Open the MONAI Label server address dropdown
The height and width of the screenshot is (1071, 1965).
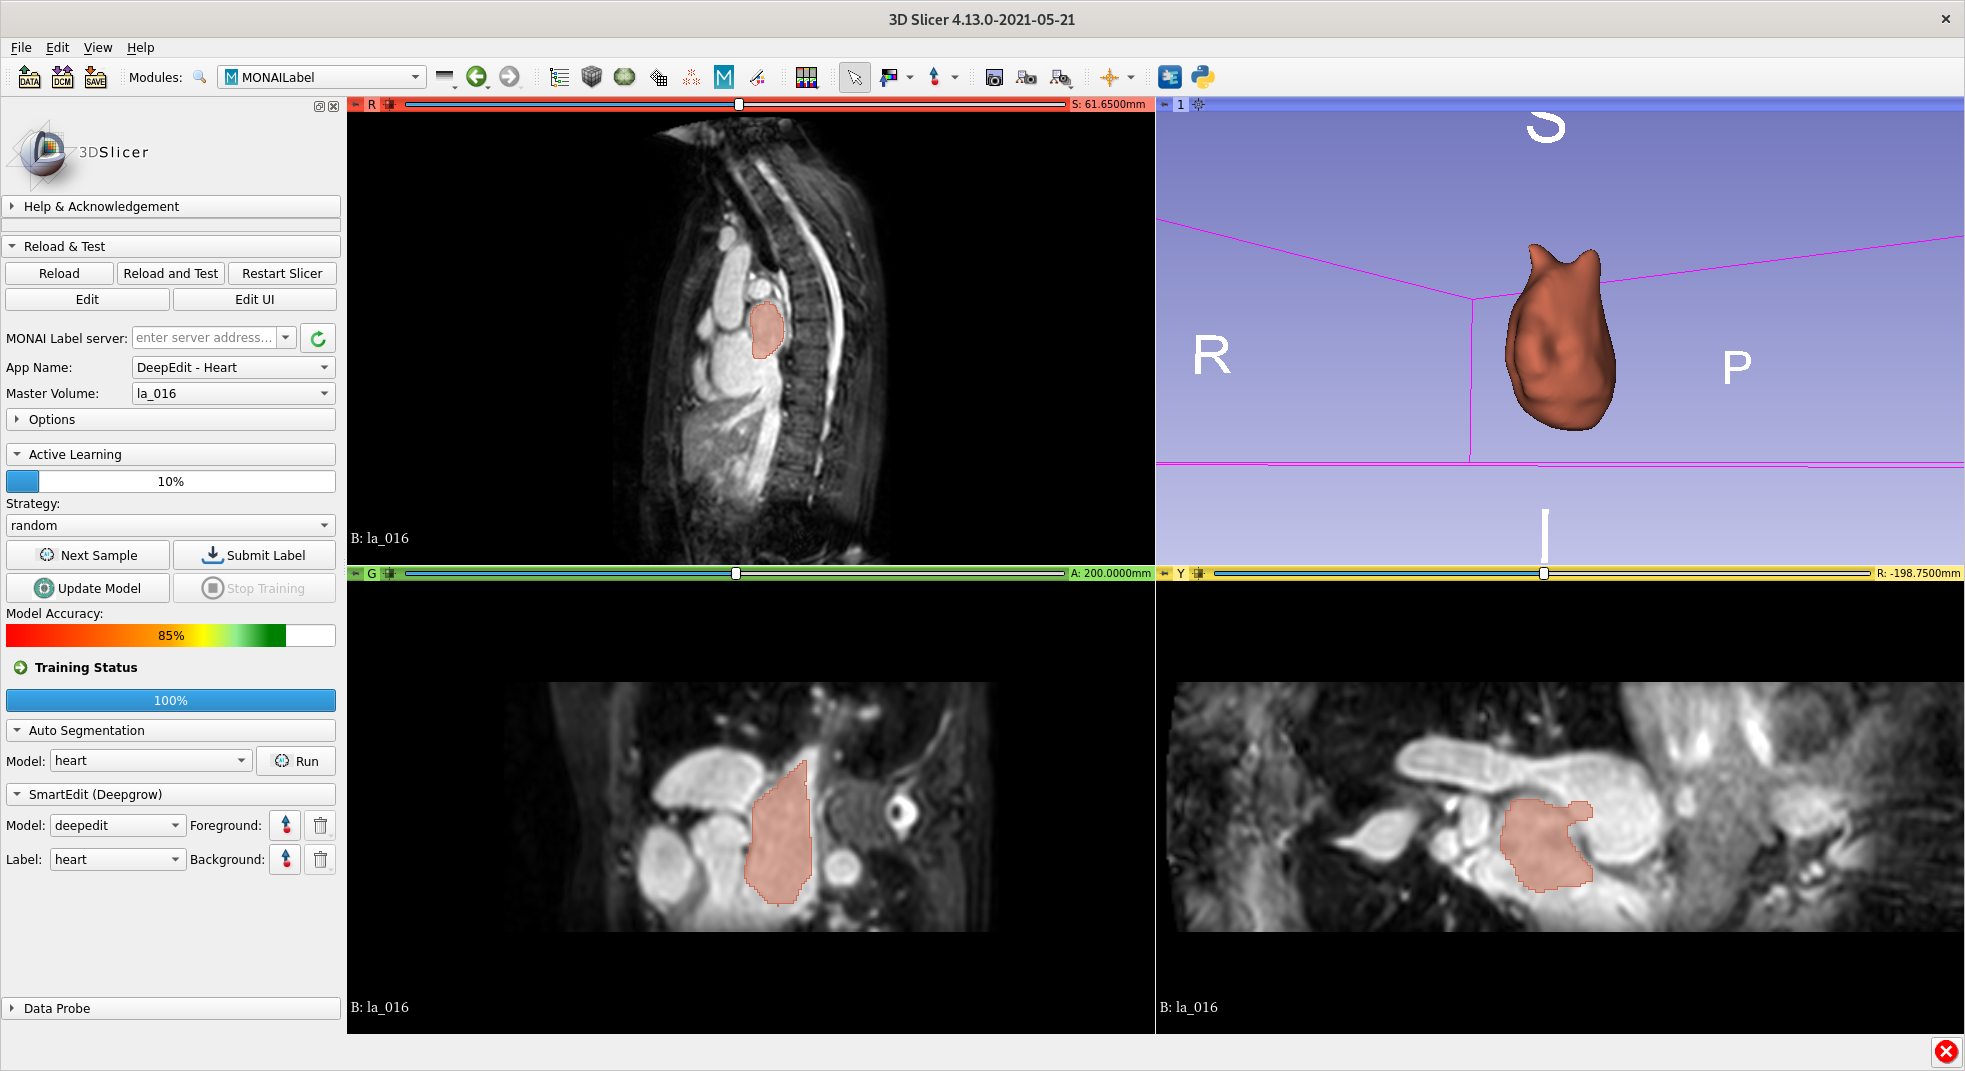click(x=286, y=338)
